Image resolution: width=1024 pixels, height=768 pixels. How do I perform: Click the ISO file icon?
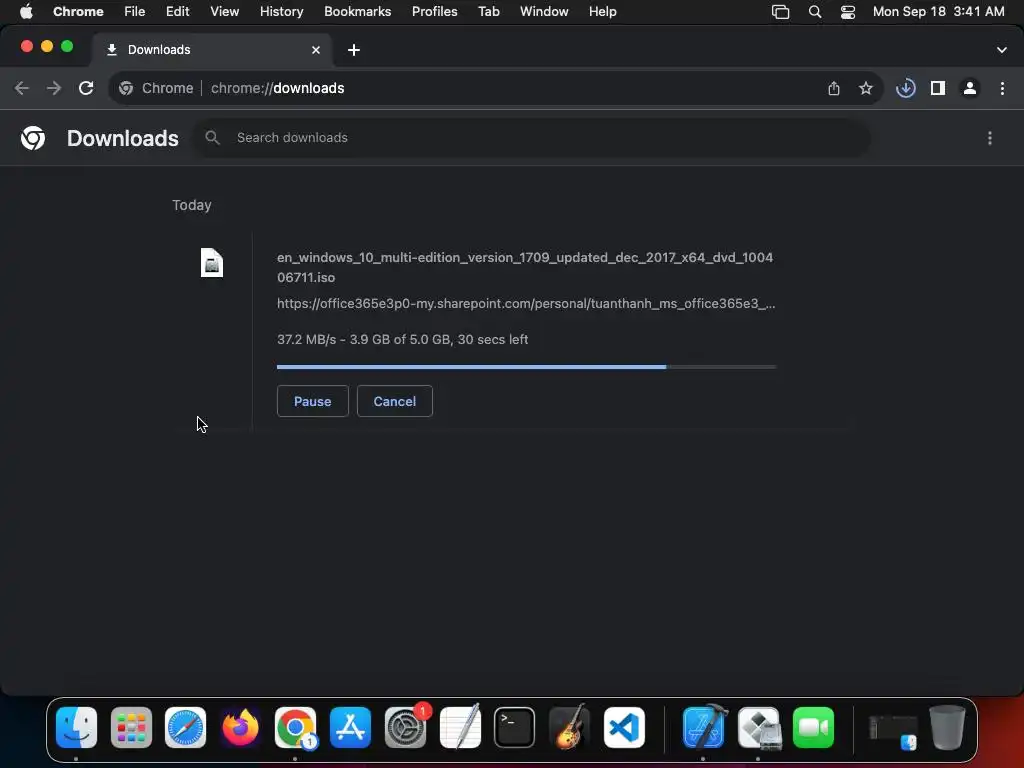[212, 263]
